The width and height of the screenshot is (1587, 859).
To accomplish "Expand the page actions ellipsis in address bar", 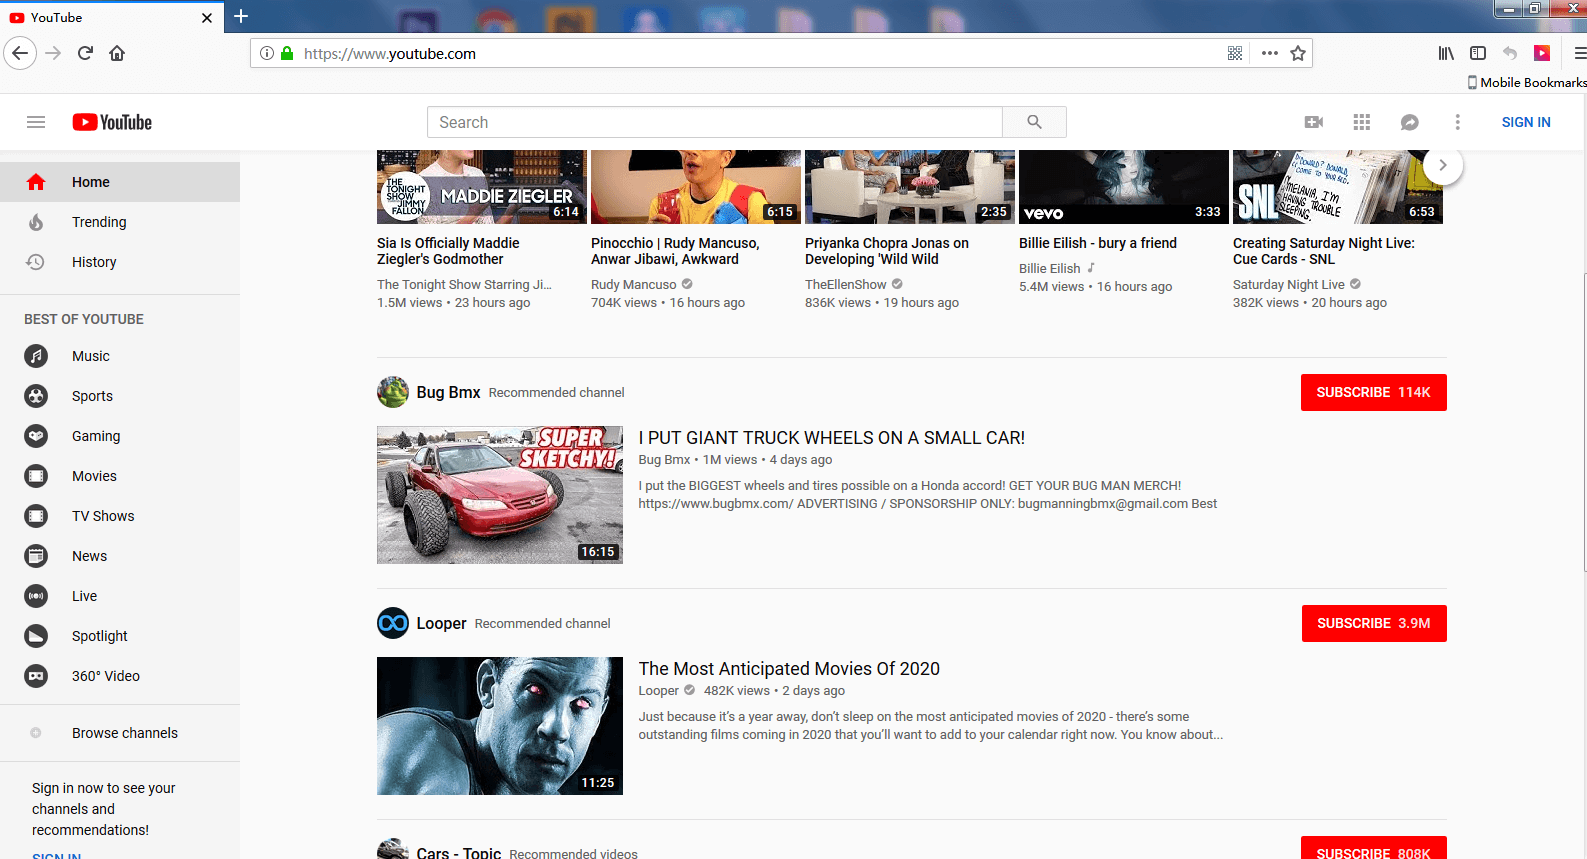I will point(1269,53).
